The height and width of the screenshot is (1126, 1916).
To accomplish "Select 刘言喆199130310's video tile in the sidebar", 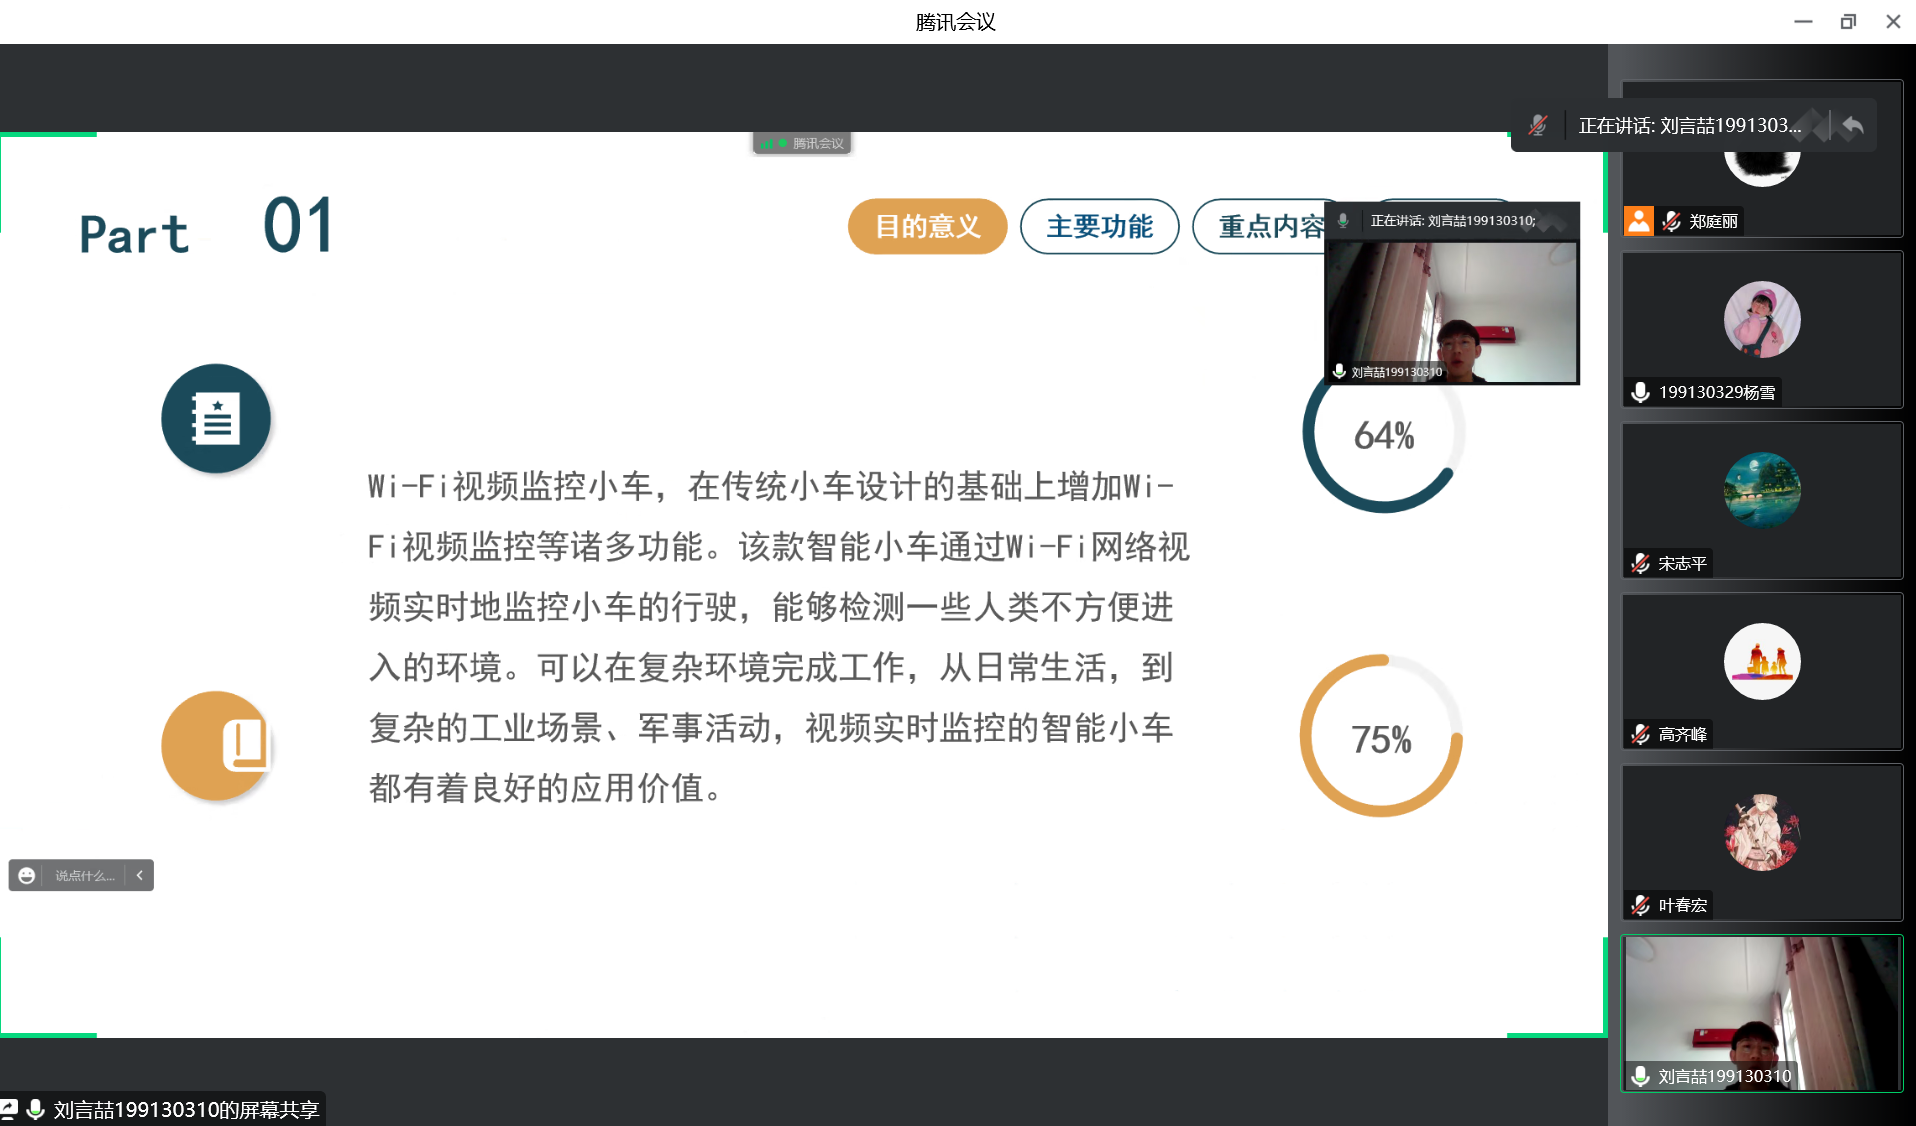I will (1761, 1013).
